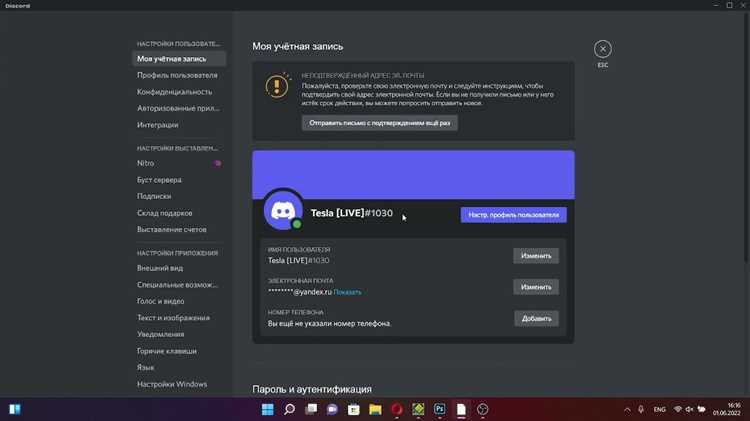Show hidden system tray icons
This screenshot has height=421, width=750.
click(x=627, y=410)
